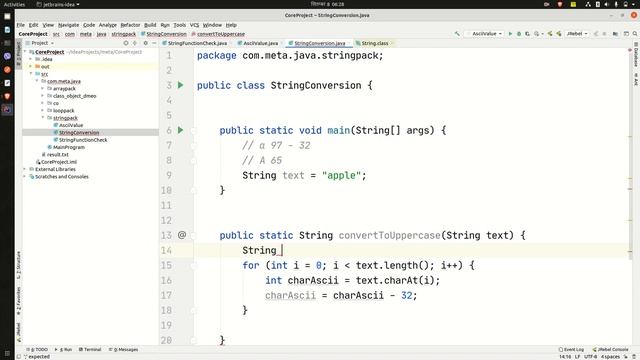Click Run with Coverage icon
The image size is (640, 360).
[x=527, y=34]
